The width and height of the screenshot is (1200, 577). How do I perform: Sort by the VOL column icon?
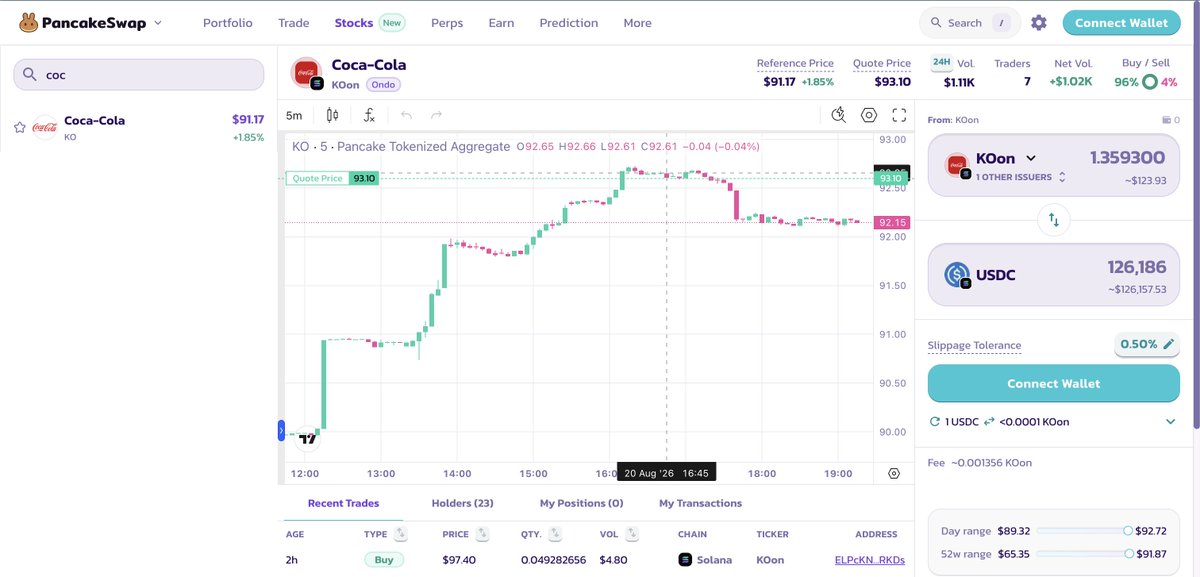tap(633, 534)
